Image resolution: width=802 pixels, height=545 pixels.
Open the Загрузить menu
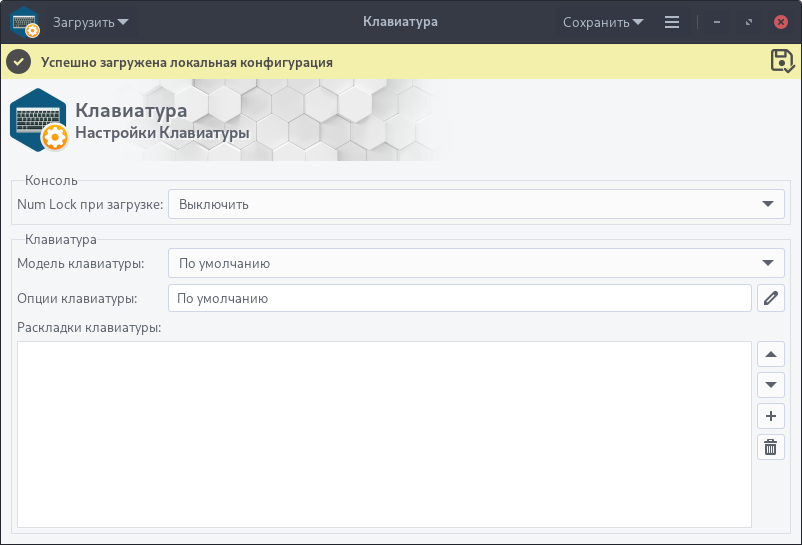90,22
